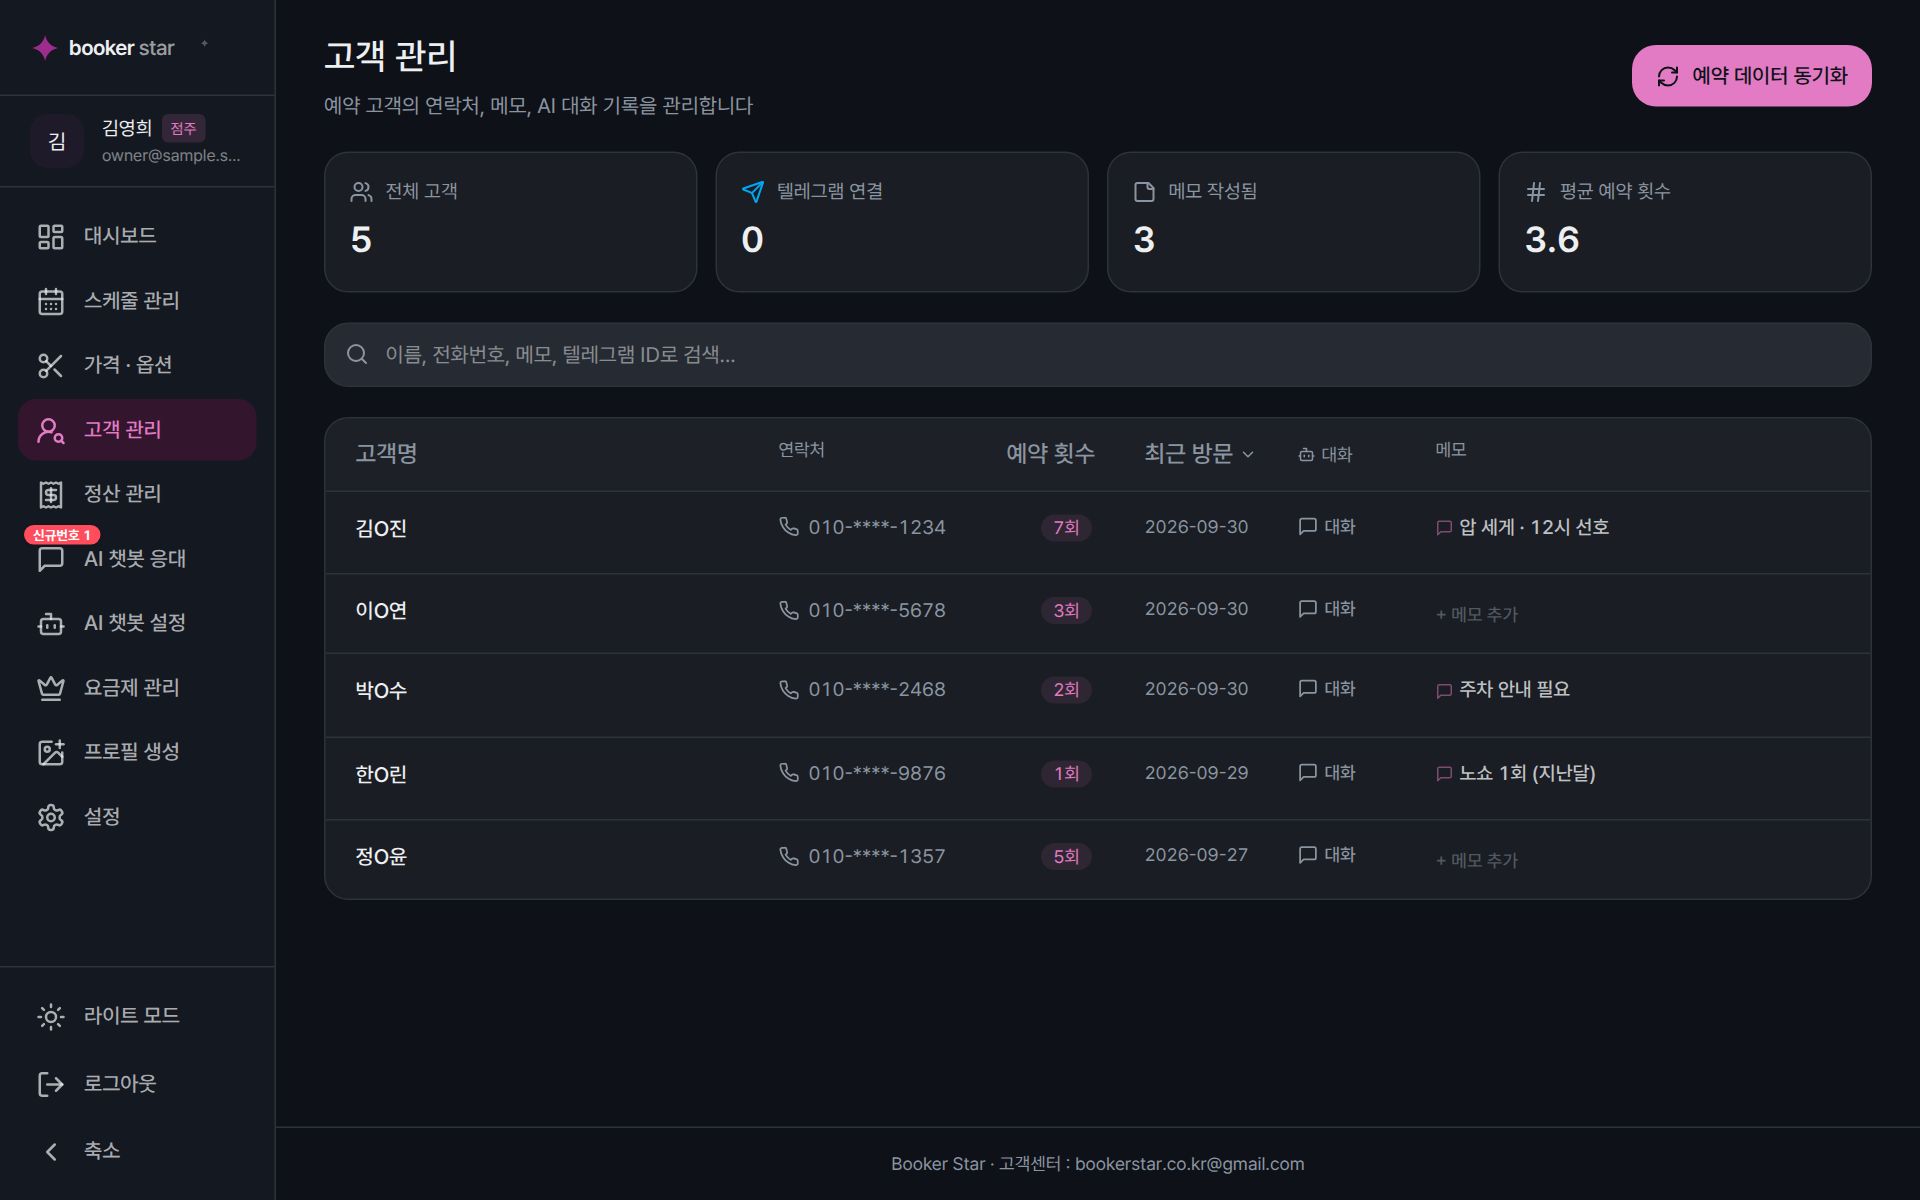
Task: Add memo for 정O윤 via + 메모 추가
Action: (x=1477, y=860)
